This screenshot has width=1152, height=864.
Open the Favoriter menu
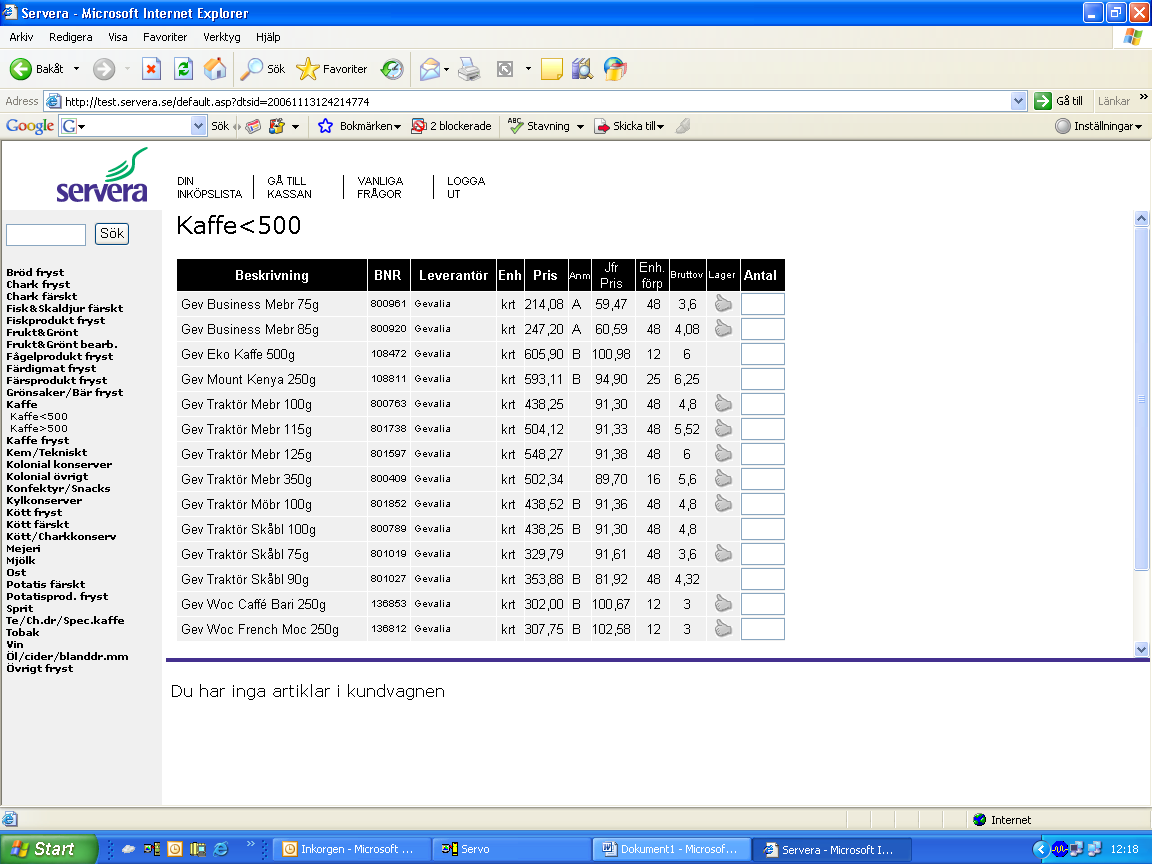coord(165,37)
